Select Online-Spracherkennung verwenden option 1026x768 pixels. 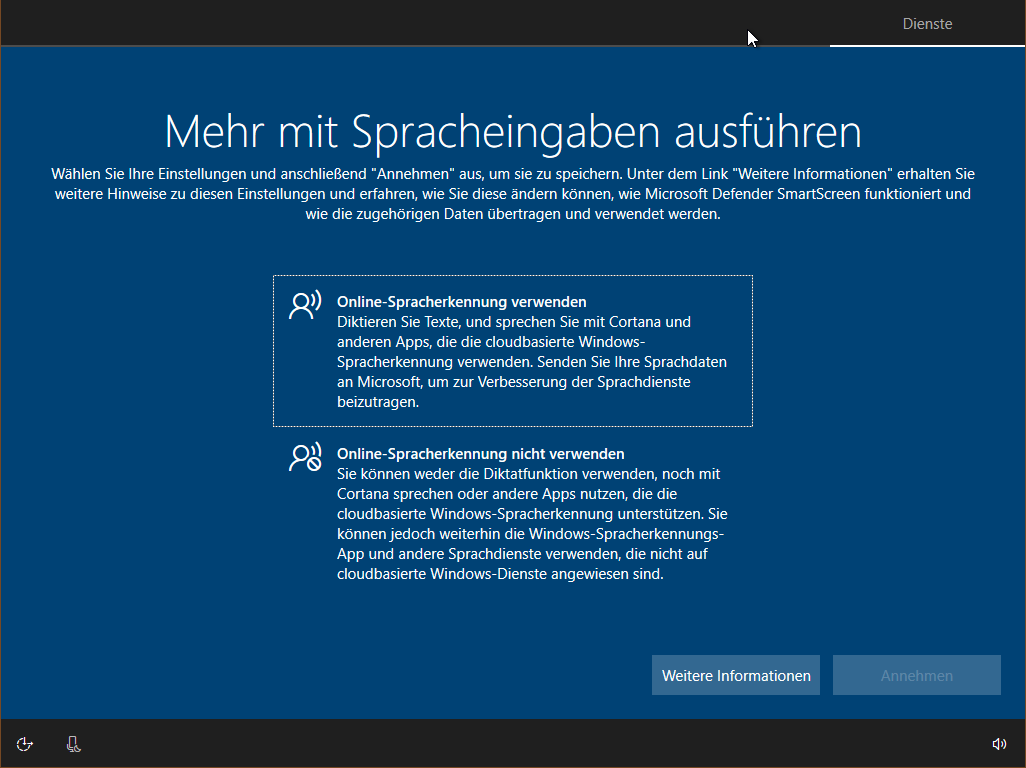pyautogui.click(x=513, y=351)
